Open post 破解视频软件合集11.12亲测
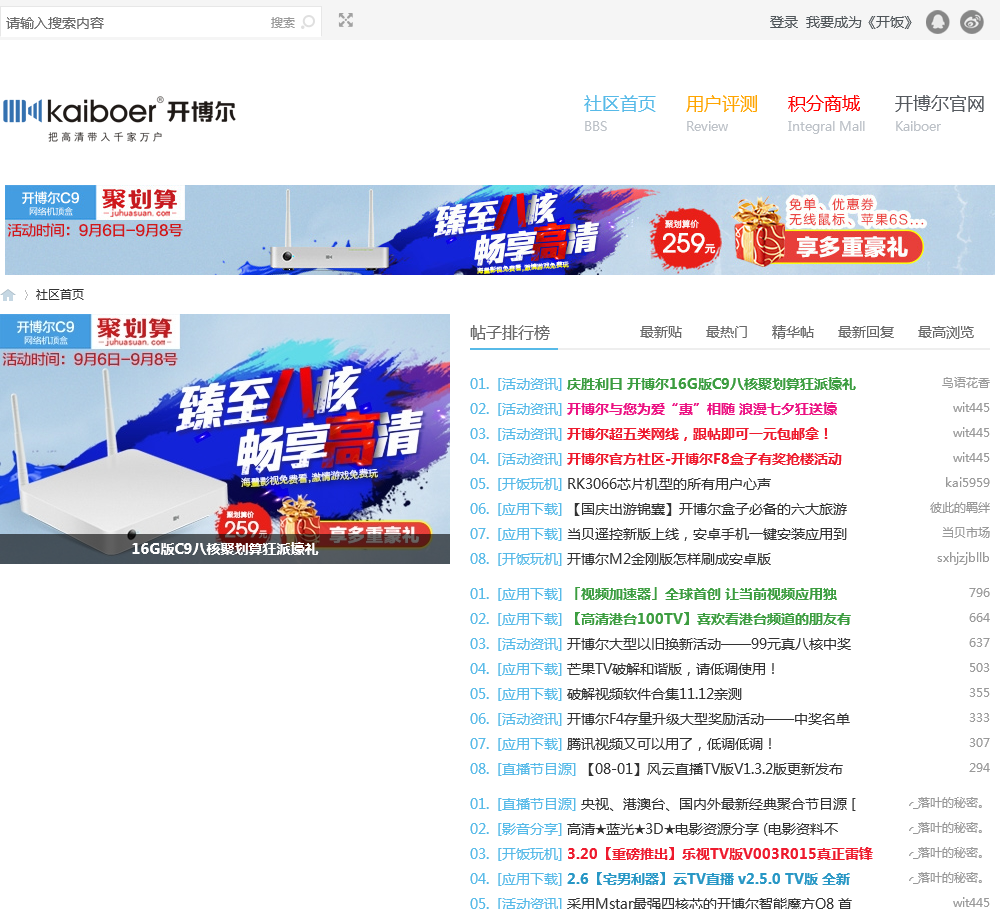Viewport: 1000px width, 909px height. pos(654,693)
